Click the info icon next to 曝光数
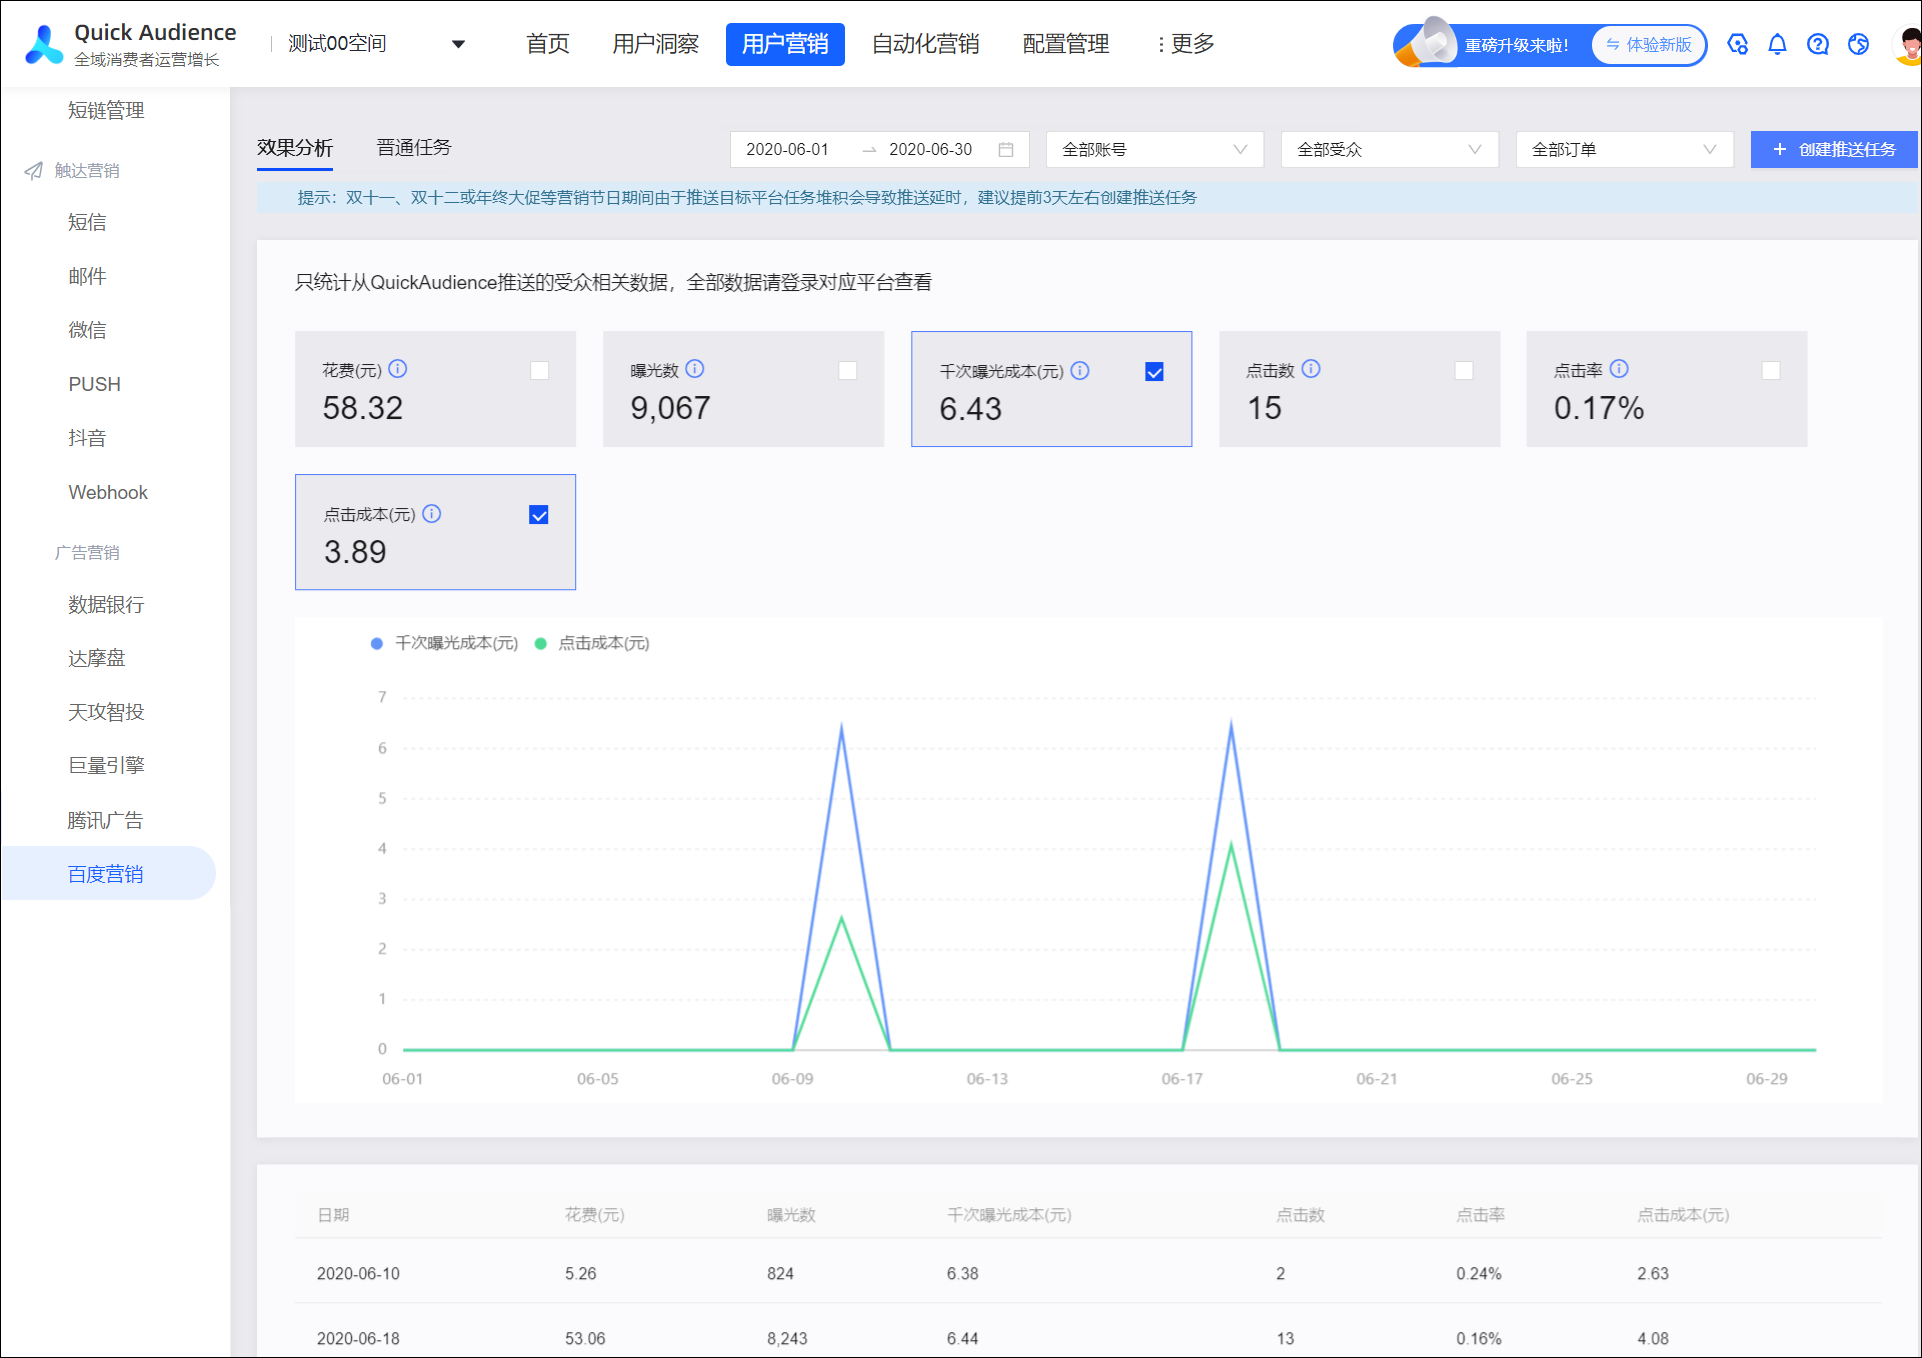 coord(695,369)
